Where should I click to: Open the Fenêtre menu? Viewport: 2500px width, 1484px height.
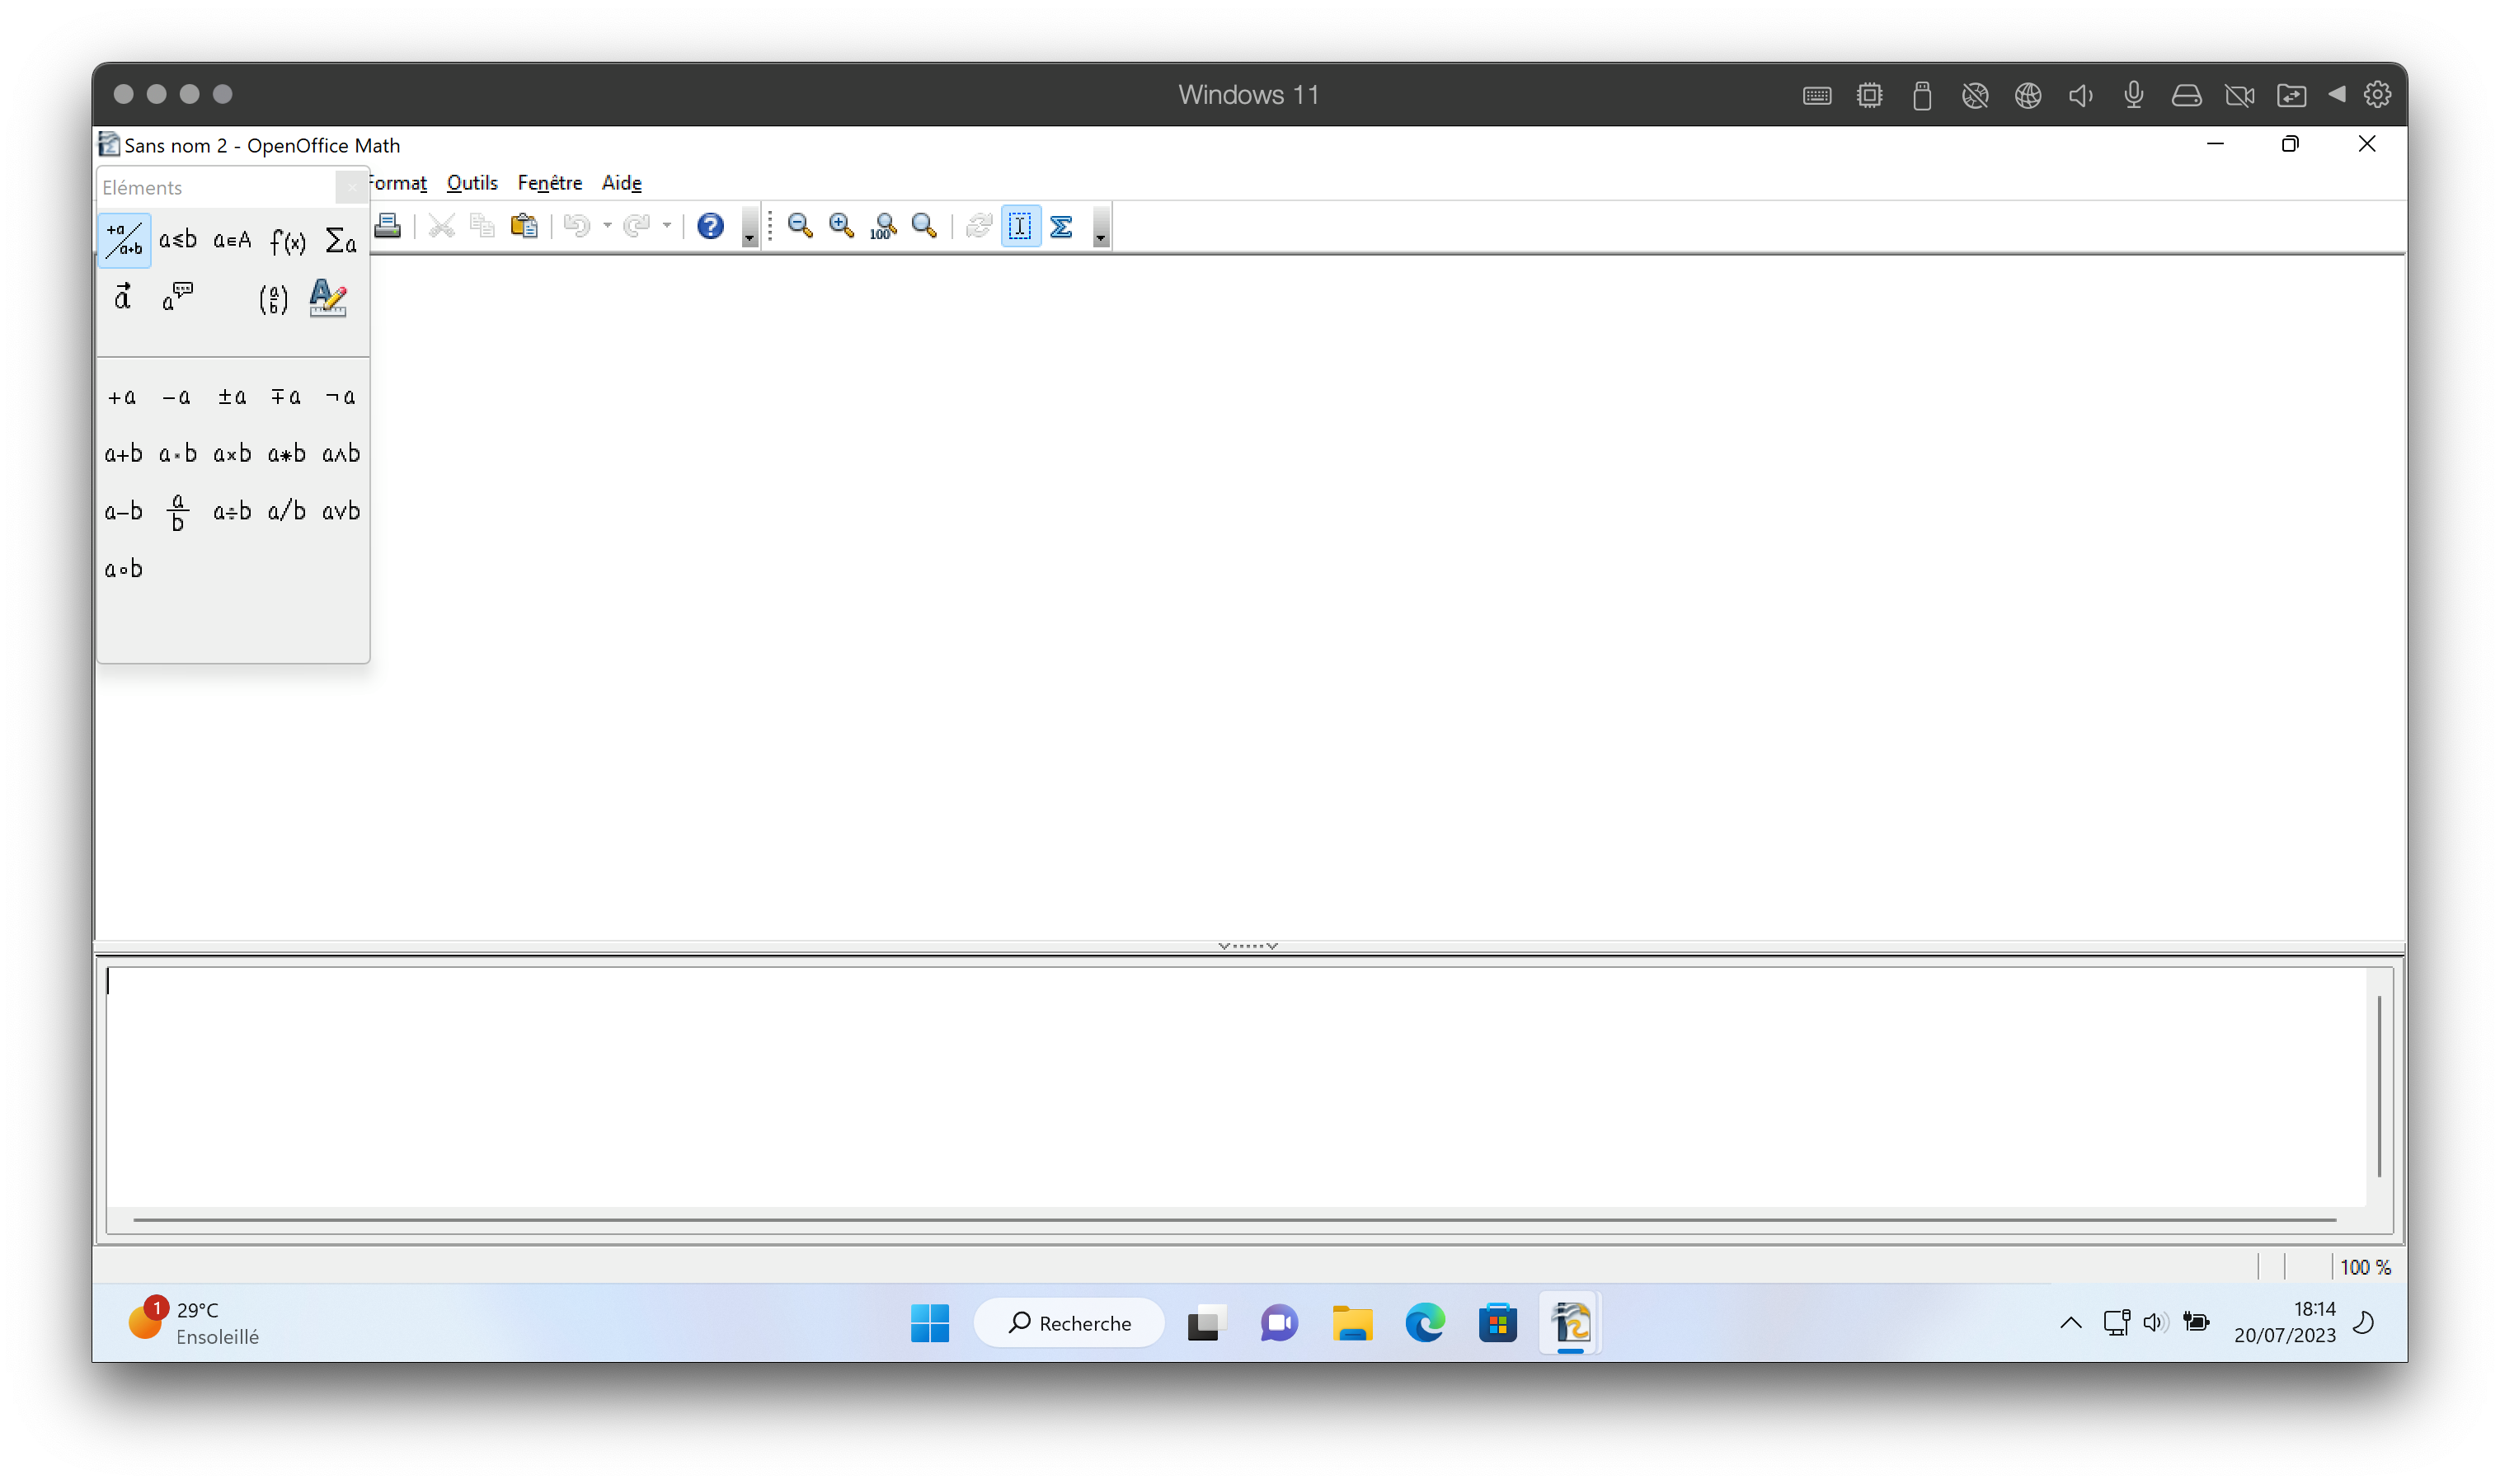(x=550, y=183)
